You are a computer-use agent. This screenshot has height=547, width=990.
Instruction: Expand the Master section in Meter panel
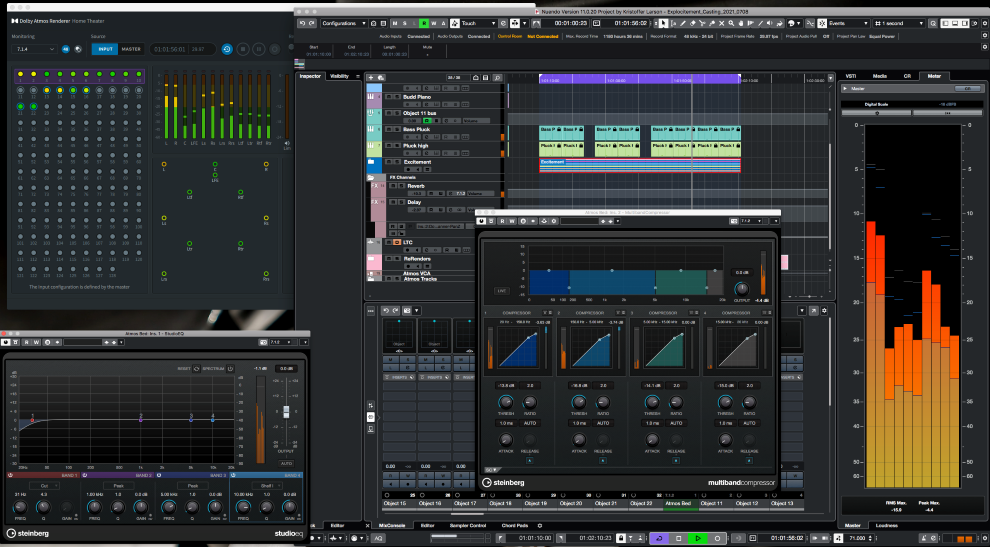[x=845, y=88]
